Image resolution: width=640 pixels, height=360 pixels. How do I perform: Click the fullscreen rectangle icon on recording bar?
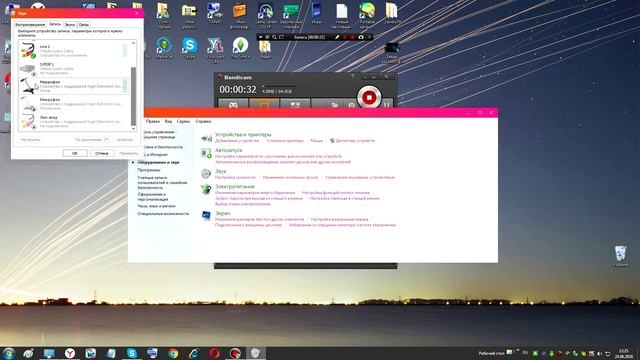click(281, 37)
